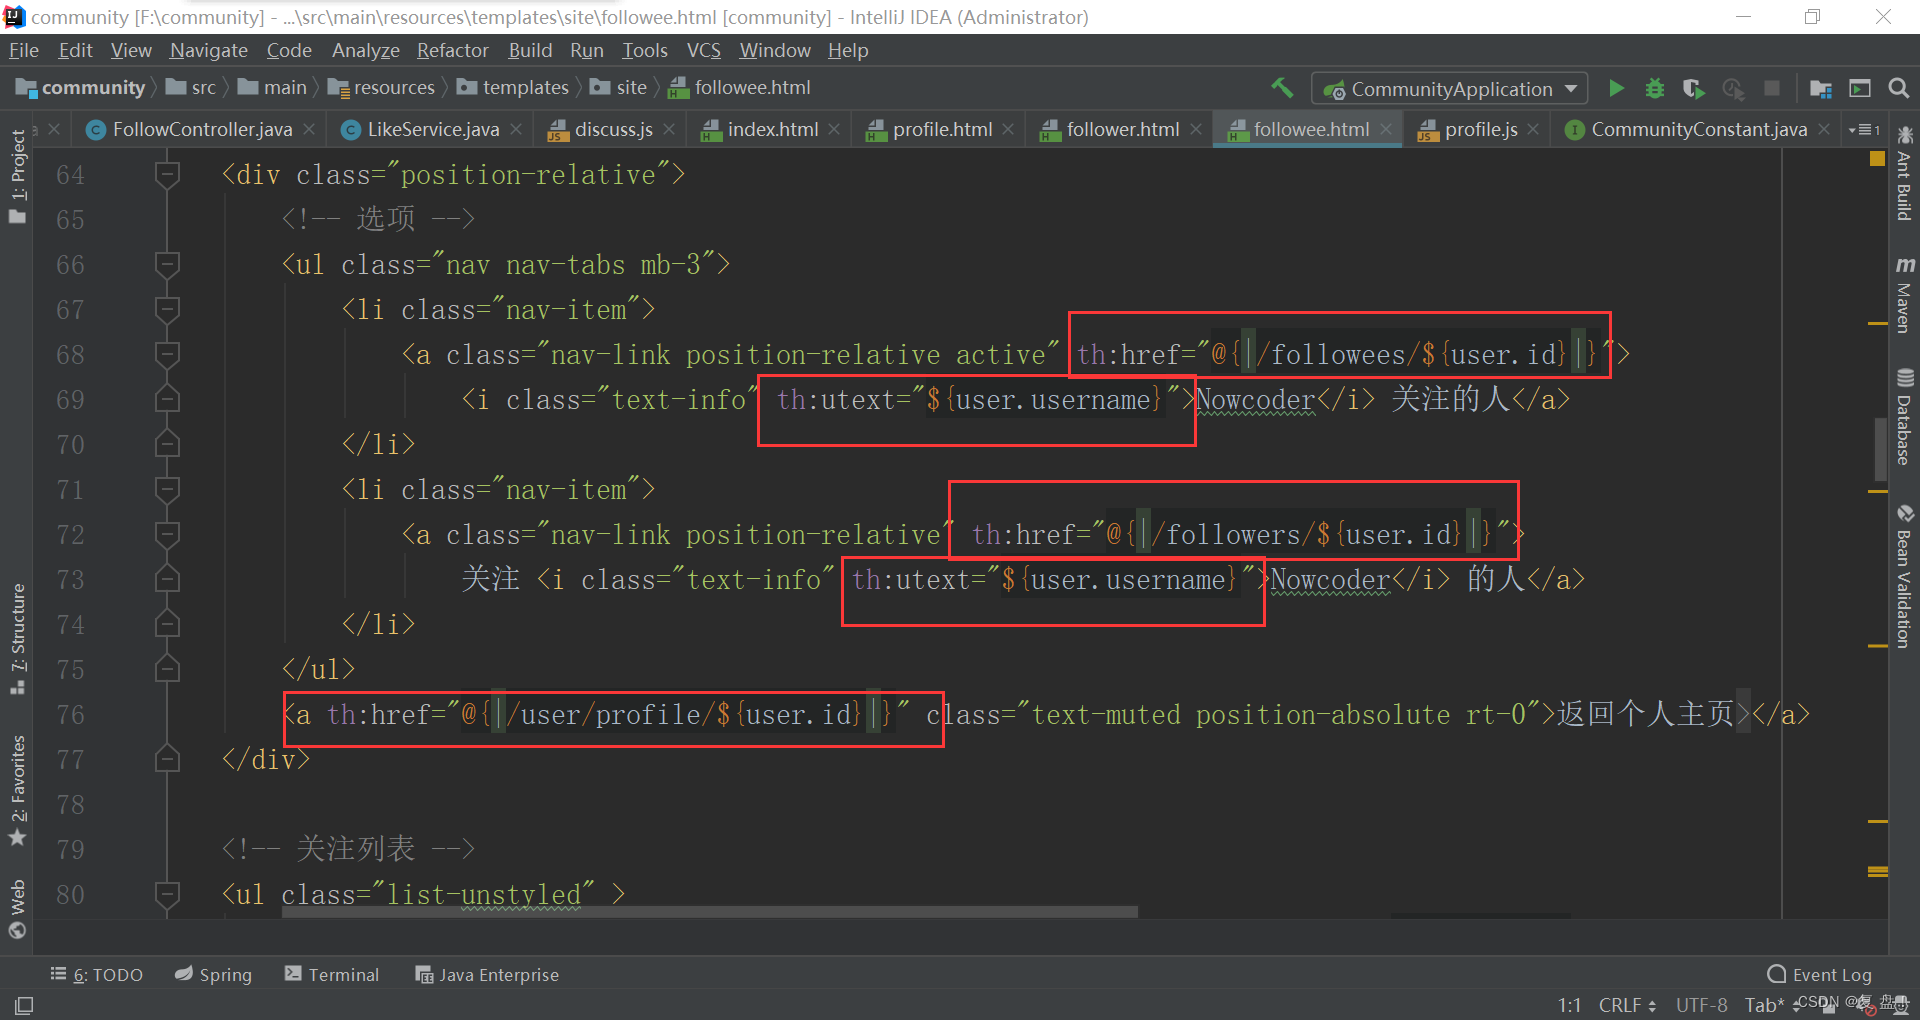Open the Bean Validation side panel

(x=1904, y=576)
